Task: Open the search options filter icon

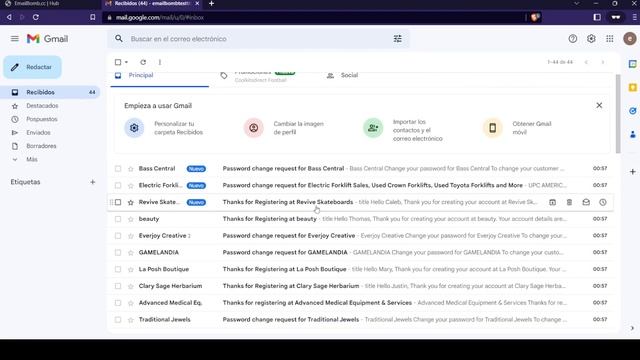Action: 398,39
